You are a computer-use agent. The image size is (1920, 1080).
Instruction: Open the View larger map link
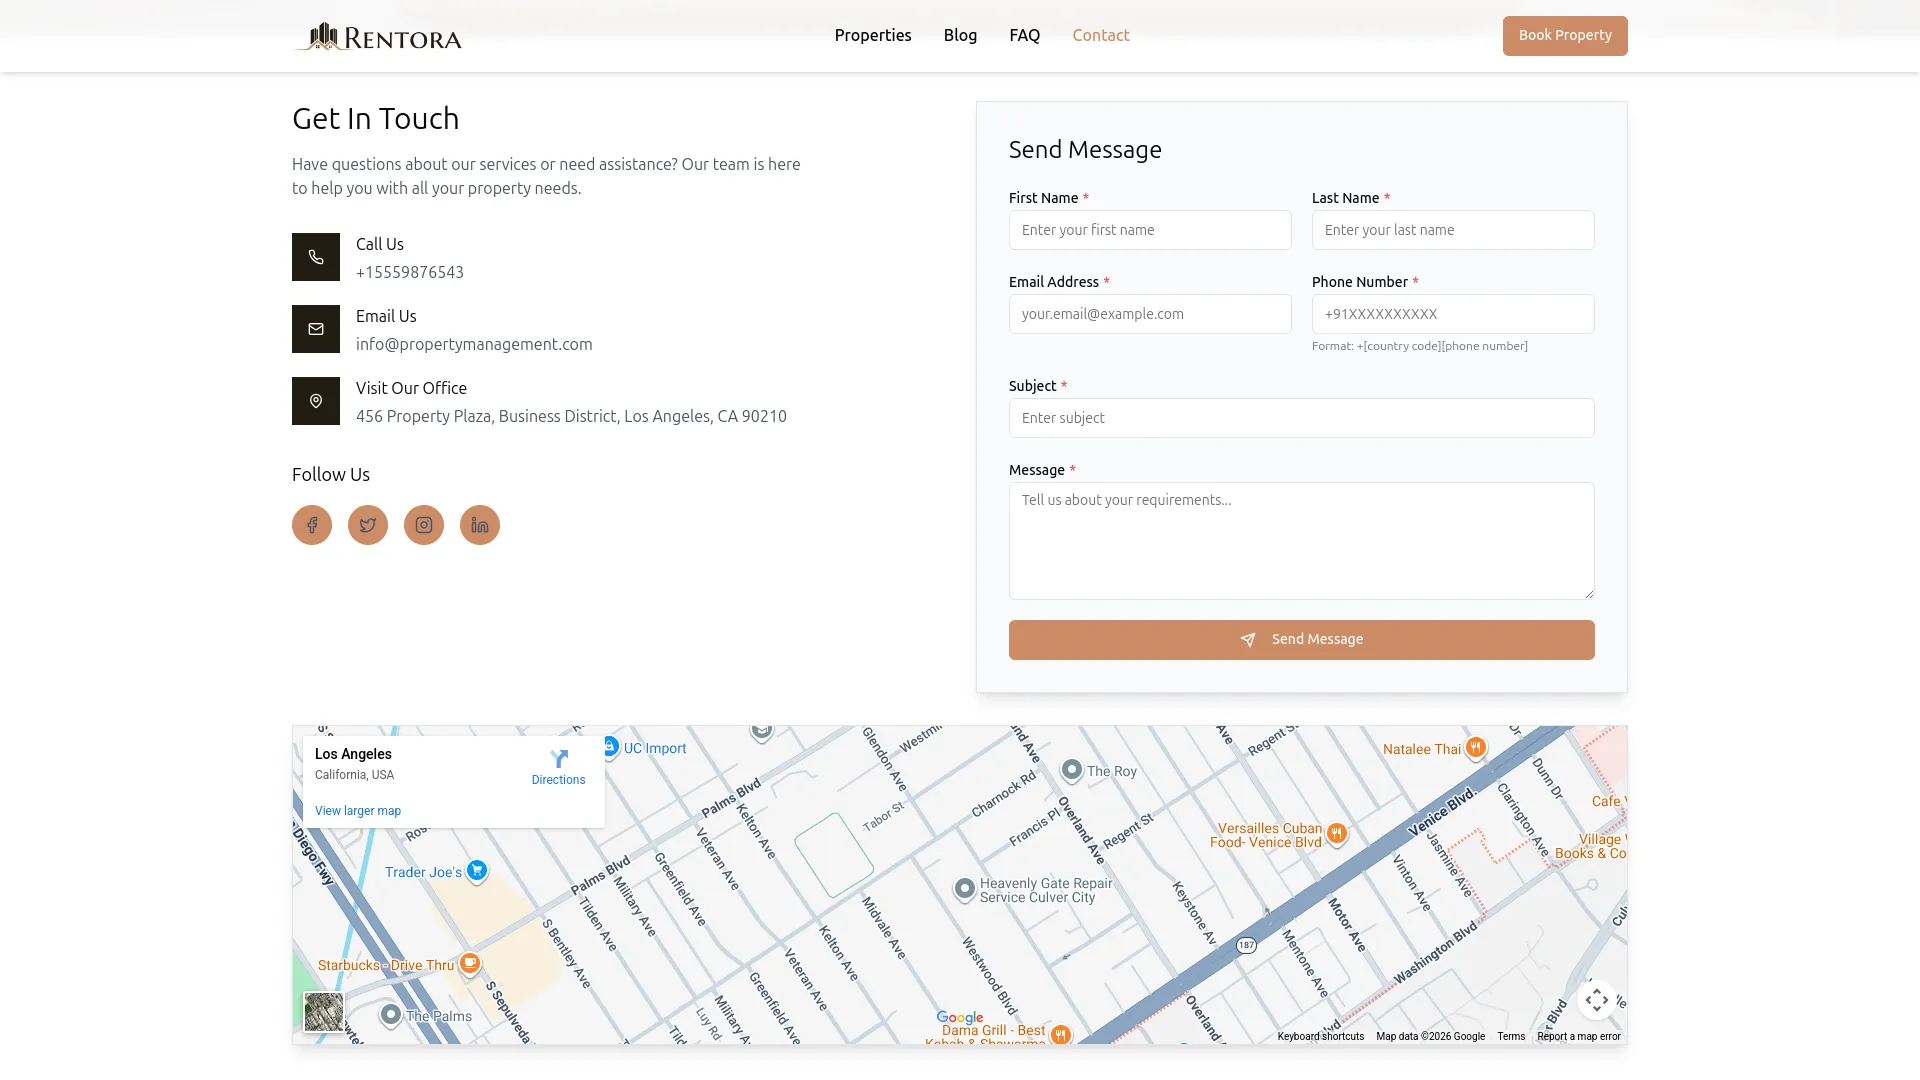[x=357, y=810]
